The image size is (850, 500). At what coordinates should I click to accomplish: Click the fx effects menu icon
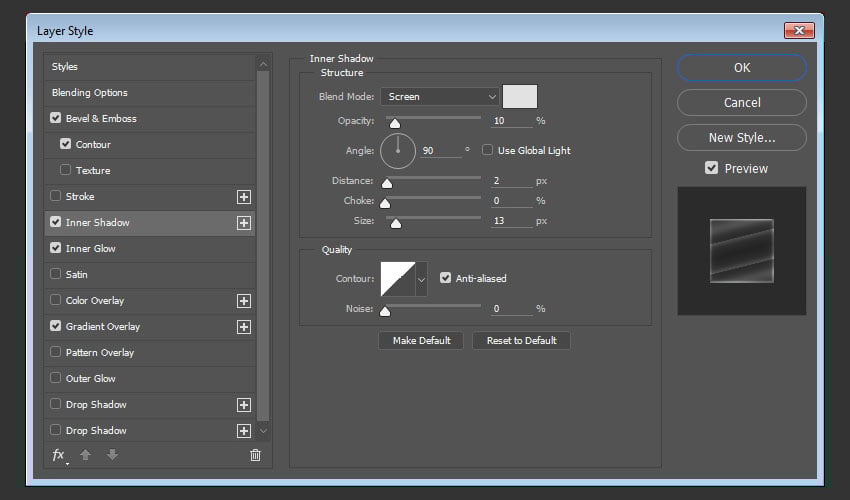[x=59, y=455]
